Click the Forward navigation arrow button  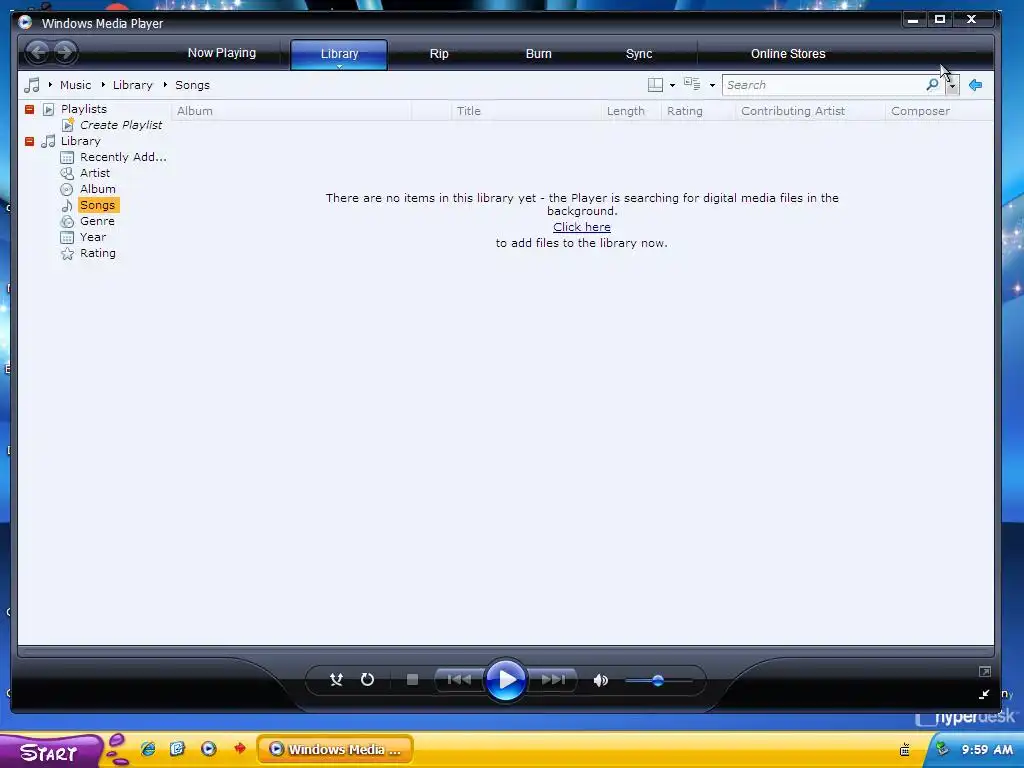point(65,52)
